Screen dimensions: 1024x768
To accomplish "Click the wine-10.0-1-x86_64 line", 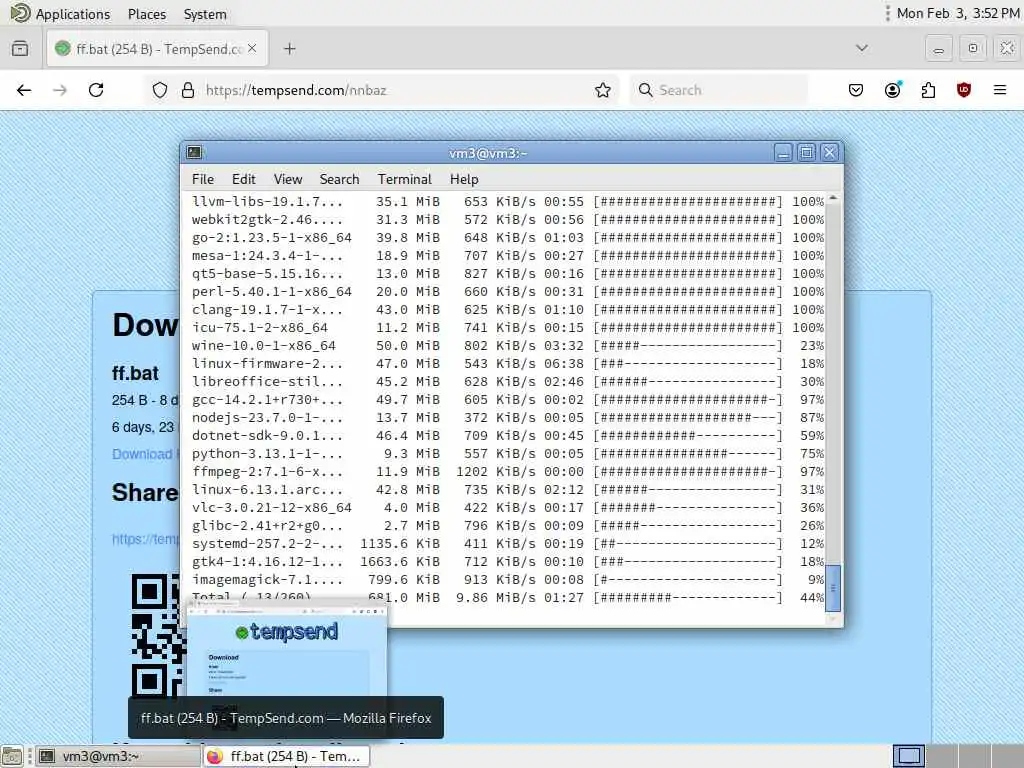I will (507, 345).
